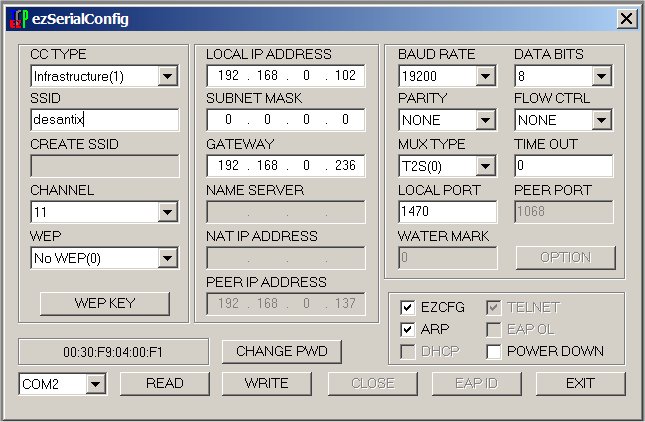
Task: Click the CHANGE PWD button
Action: (x=282, y=352)
